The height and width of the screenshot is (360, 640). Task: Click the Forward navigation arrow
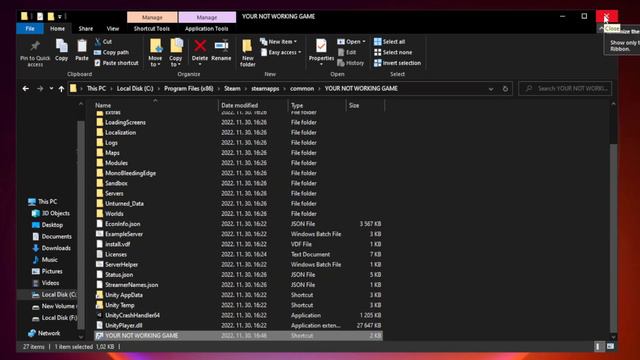click(40, 89)
